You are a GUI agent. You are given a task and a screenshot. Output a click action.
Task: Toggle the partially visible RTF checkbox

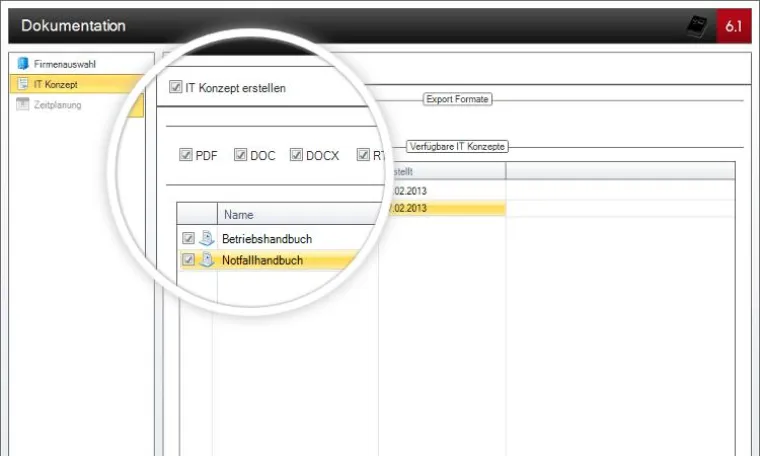[363, 155]
